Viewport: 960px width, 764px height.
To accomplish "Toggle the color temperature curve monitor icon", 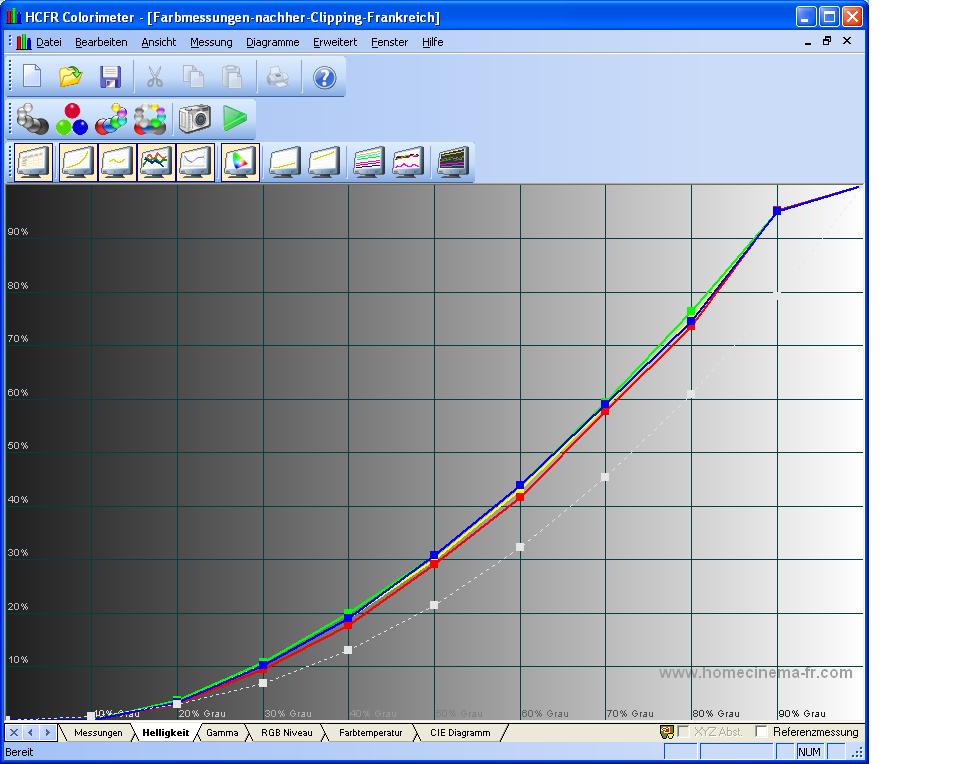I will (x=195, y=162).
